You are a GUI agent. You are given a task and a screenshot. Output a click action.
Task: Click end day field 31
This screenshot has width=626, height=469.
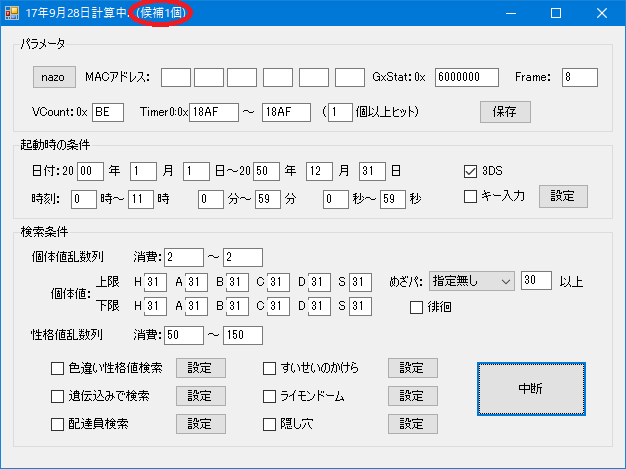[372, 171]
